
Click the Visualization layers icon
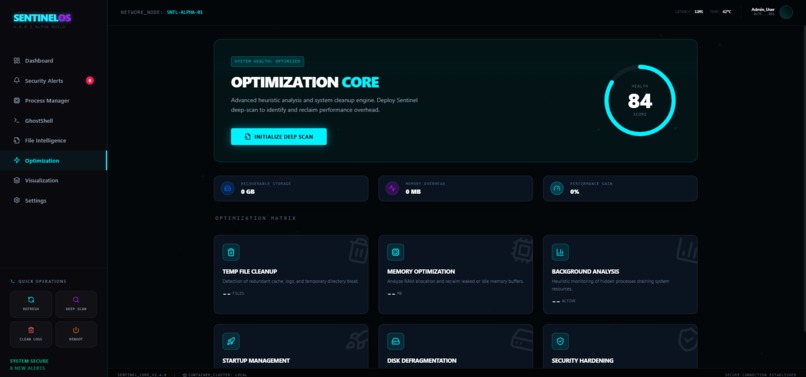point(17,181)
